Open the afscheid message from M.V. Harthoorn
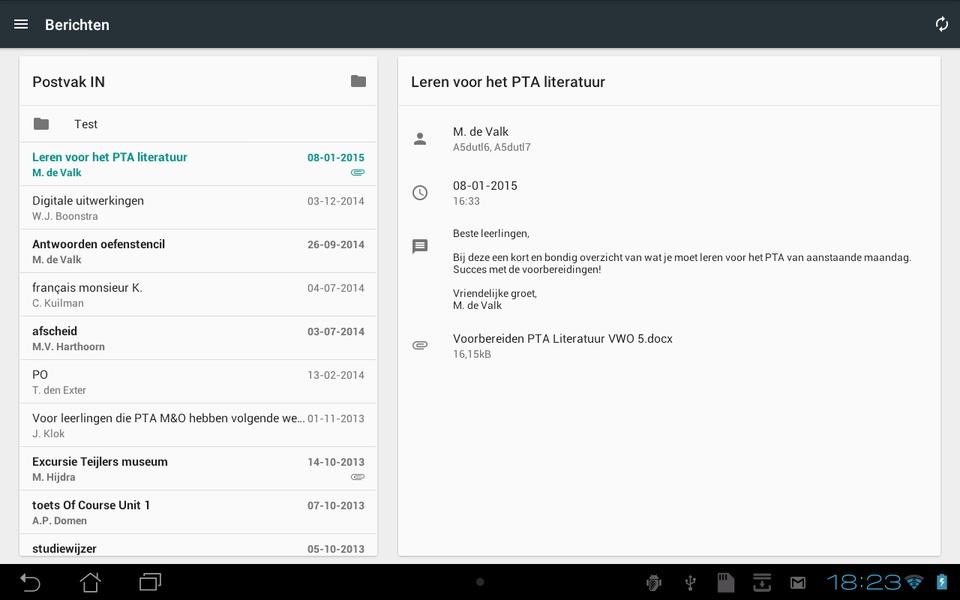The height and width of the screenshot is (600, 960). point(198,338)
